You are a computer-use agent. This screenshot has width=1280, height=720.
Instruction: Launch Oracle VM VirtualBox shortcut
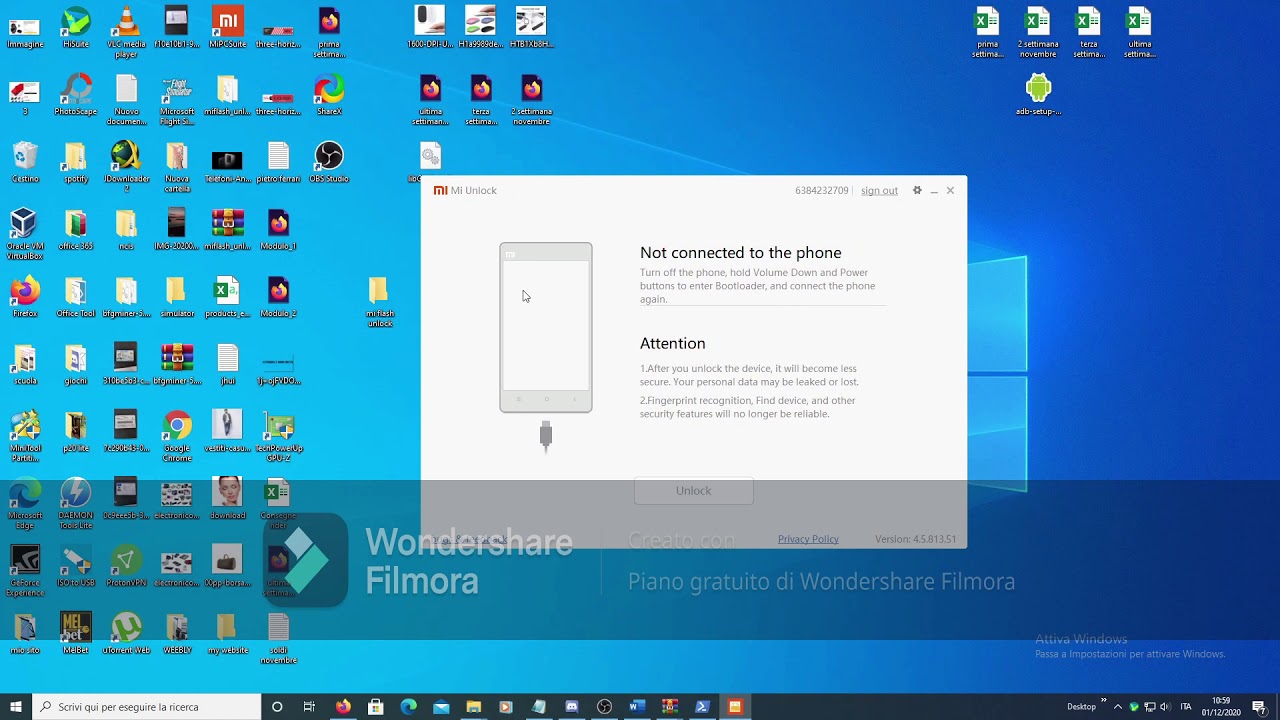(x=25, y=234)
